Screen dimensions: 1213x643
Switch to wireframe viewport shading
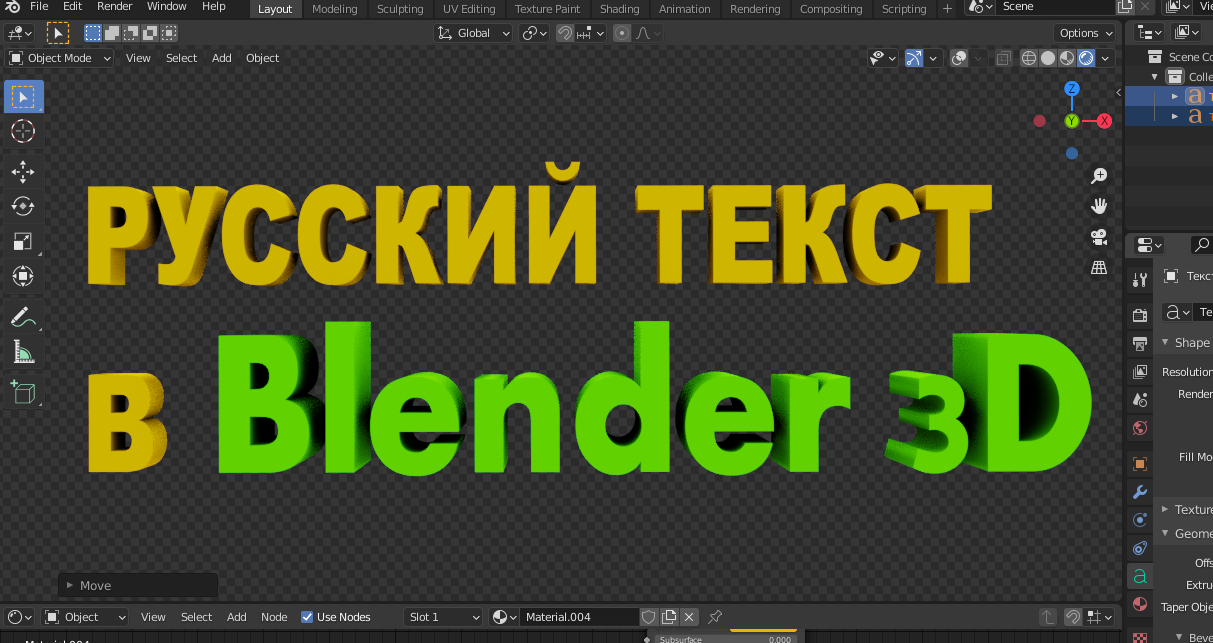pyautogui.click(x=1029, y=58)
